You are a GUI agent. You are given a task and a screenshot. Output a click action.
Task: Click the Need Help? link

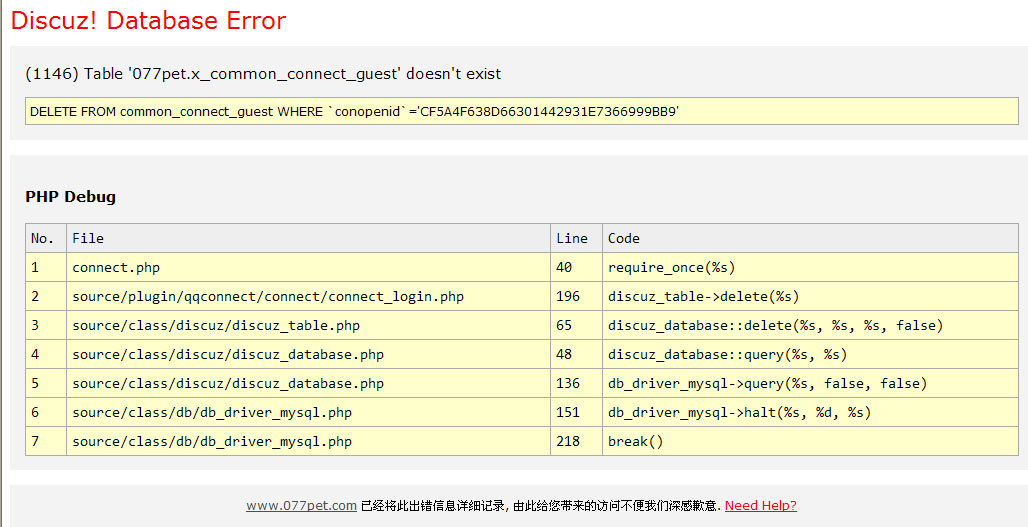tap(760, 506)
